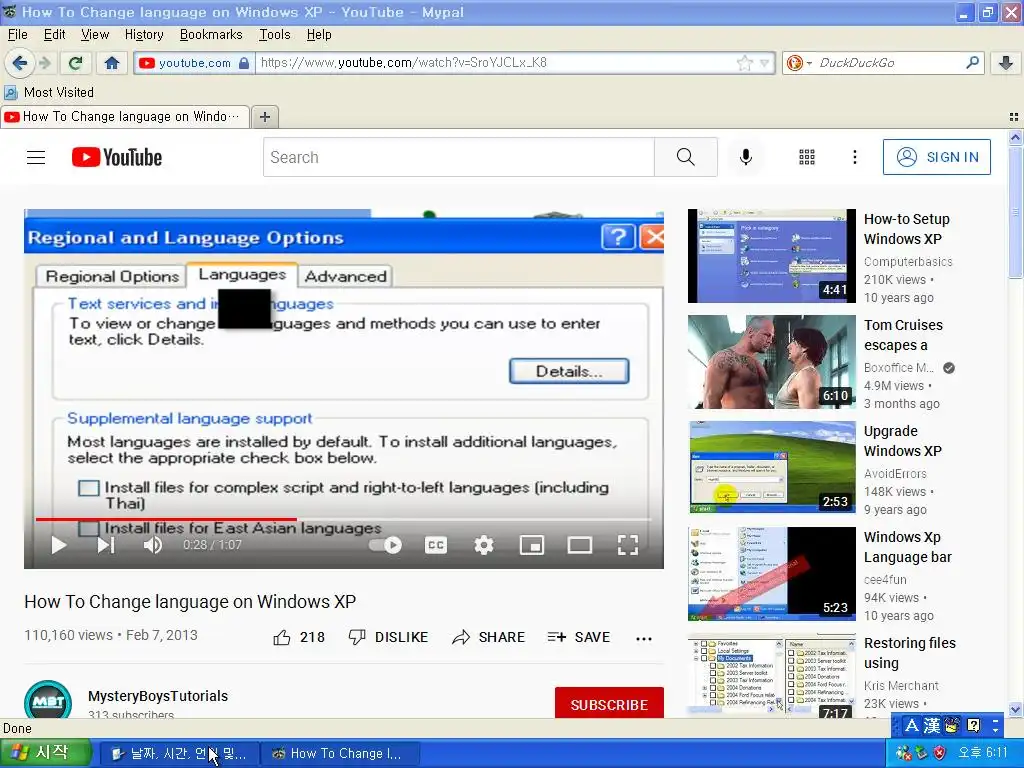Bookmark this page with the star icon
1024x768 pixels.
pos(744,63)
